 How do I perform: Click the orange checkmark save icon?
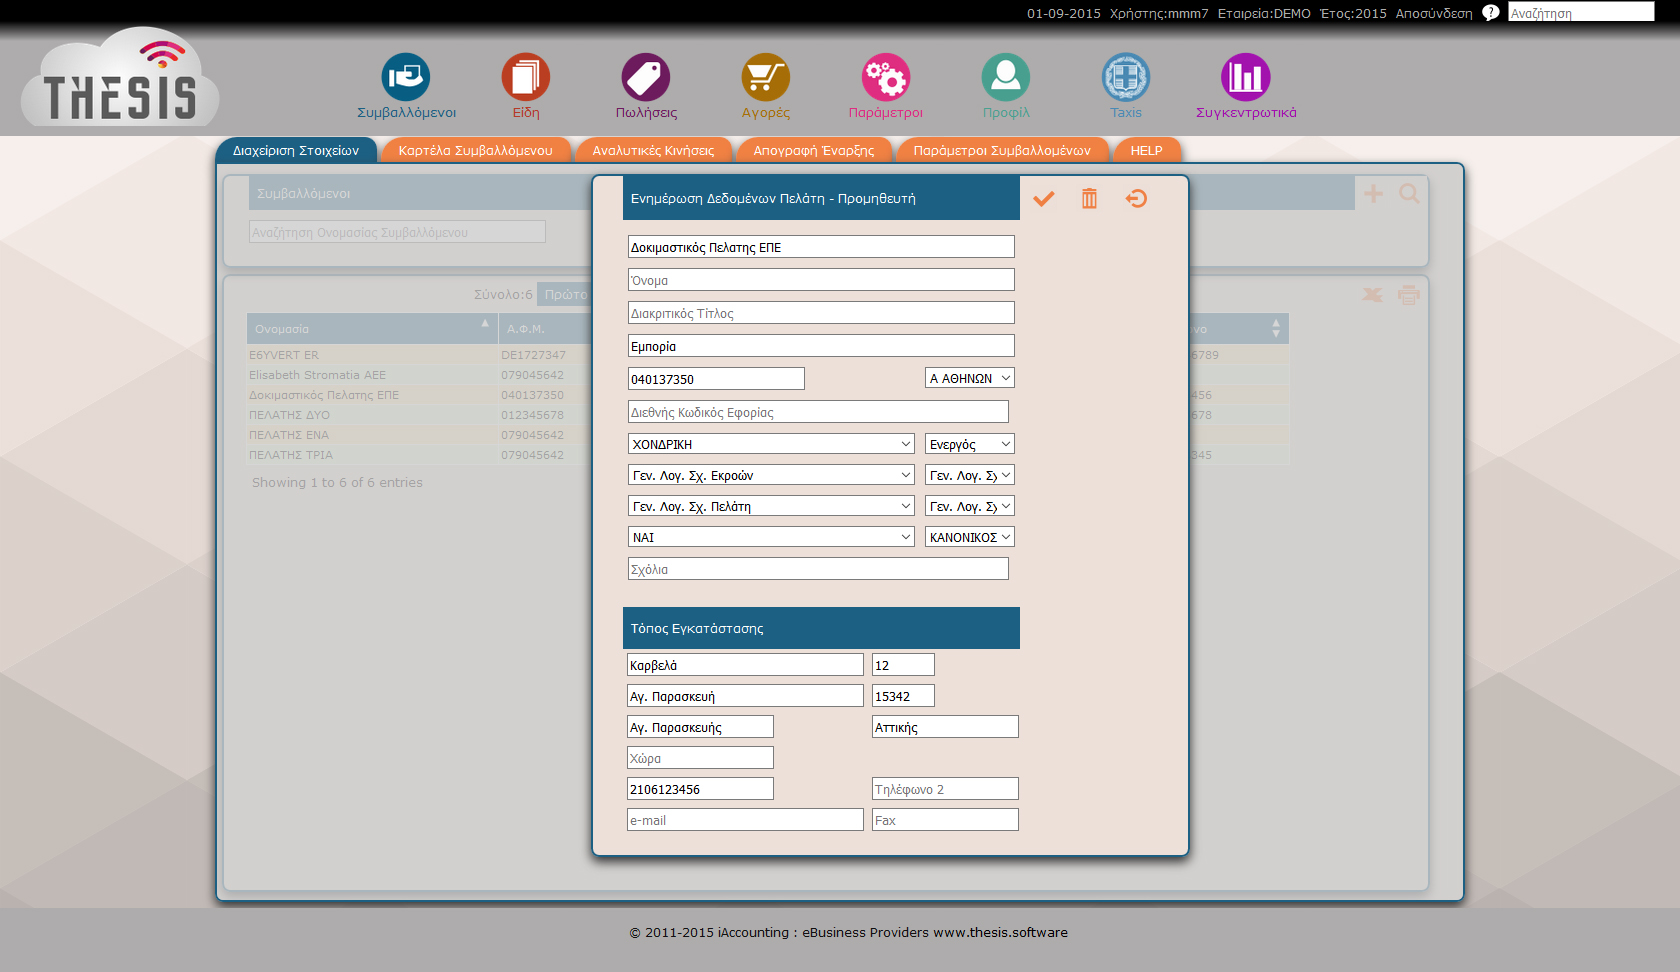point(1043,199)
